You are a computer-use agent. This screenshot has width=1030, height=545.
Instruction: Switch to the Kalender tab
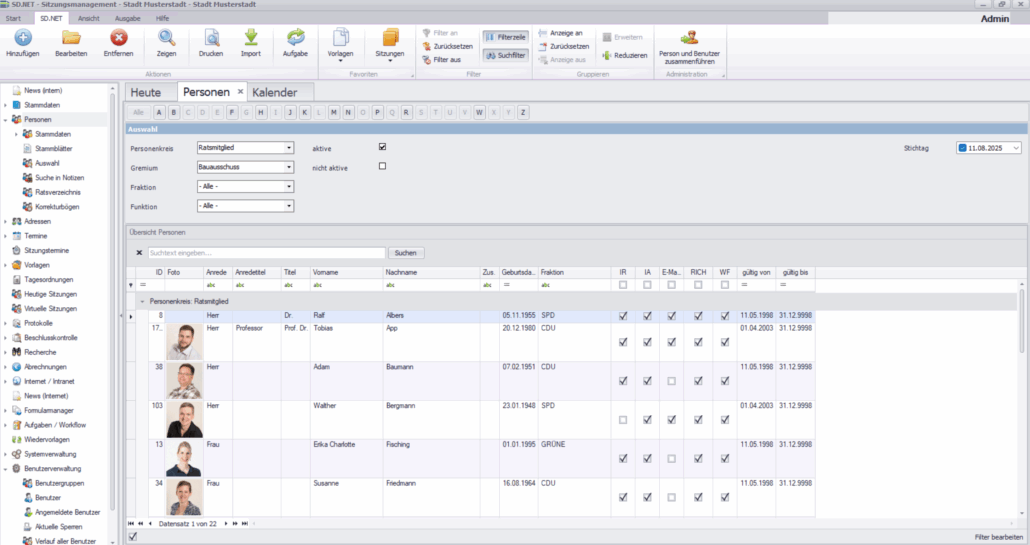[274, 93]
